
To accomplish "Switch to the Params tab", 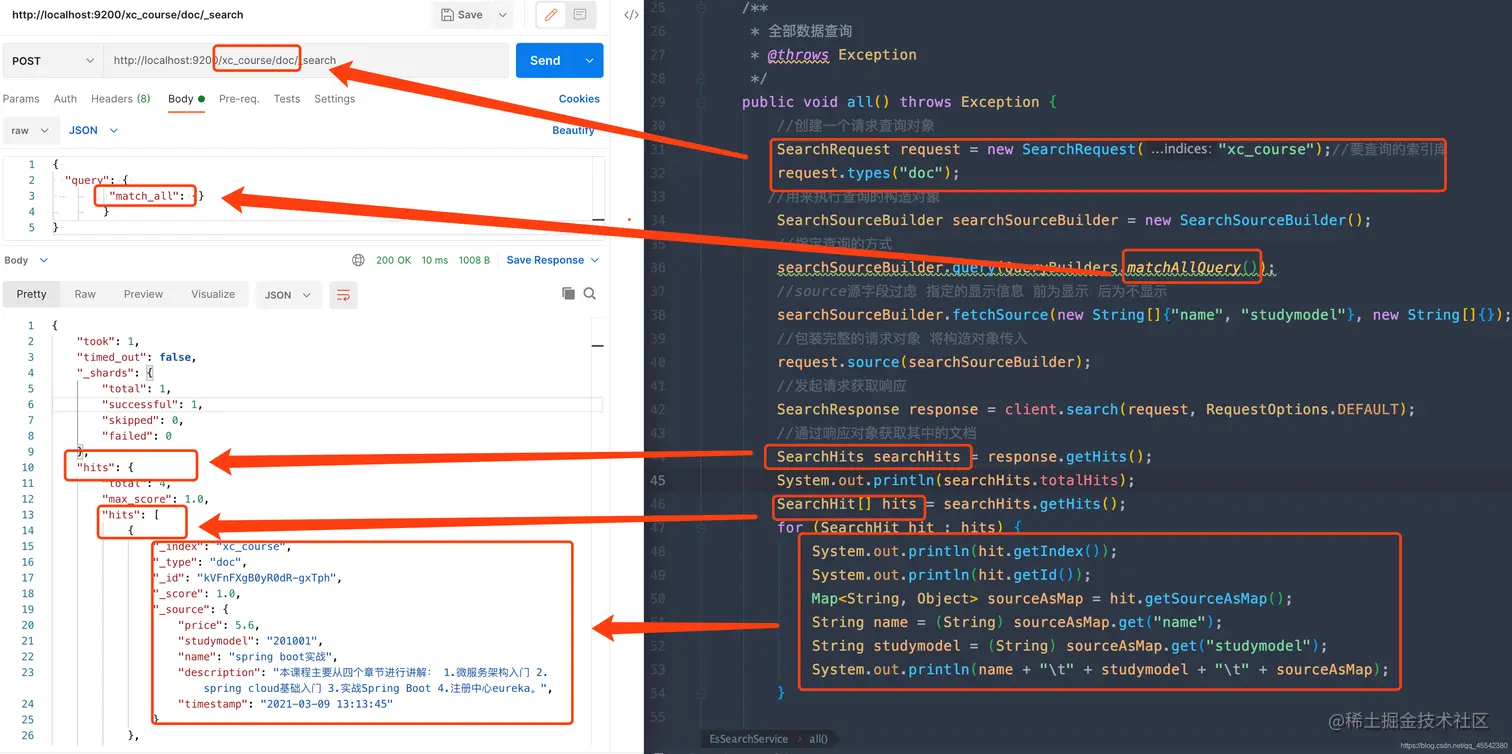I will (21, 99).
